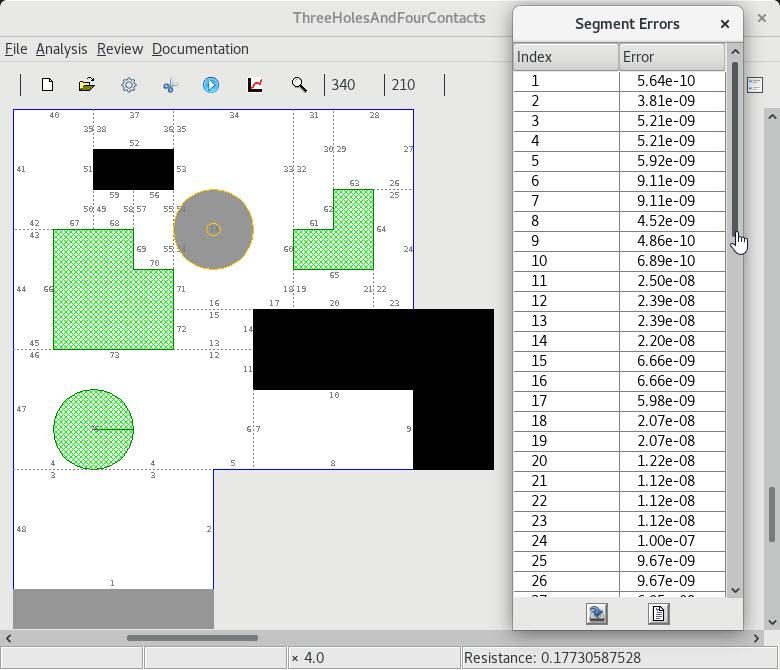This screenshot has width=780, height=670.
Task: Select the row with index 24 in table
Action: point(619,541)
